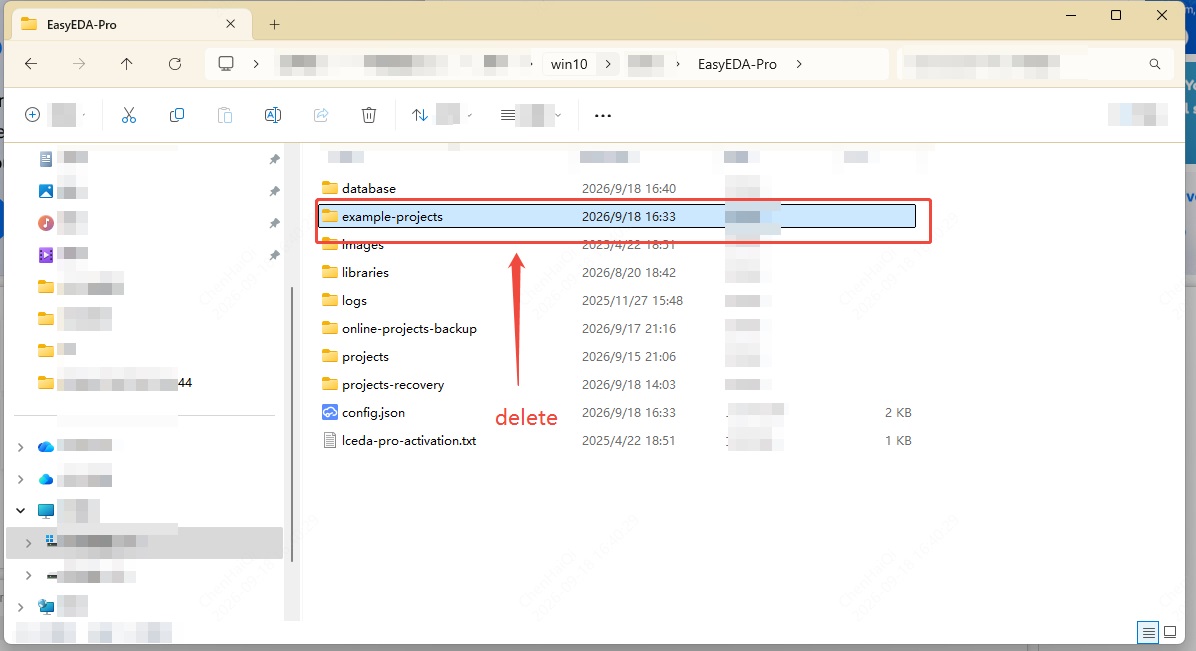This screenshot has width=1196, height=651.
Task: Click the Share icon in toolbar
Action: (x=321, y=115)
